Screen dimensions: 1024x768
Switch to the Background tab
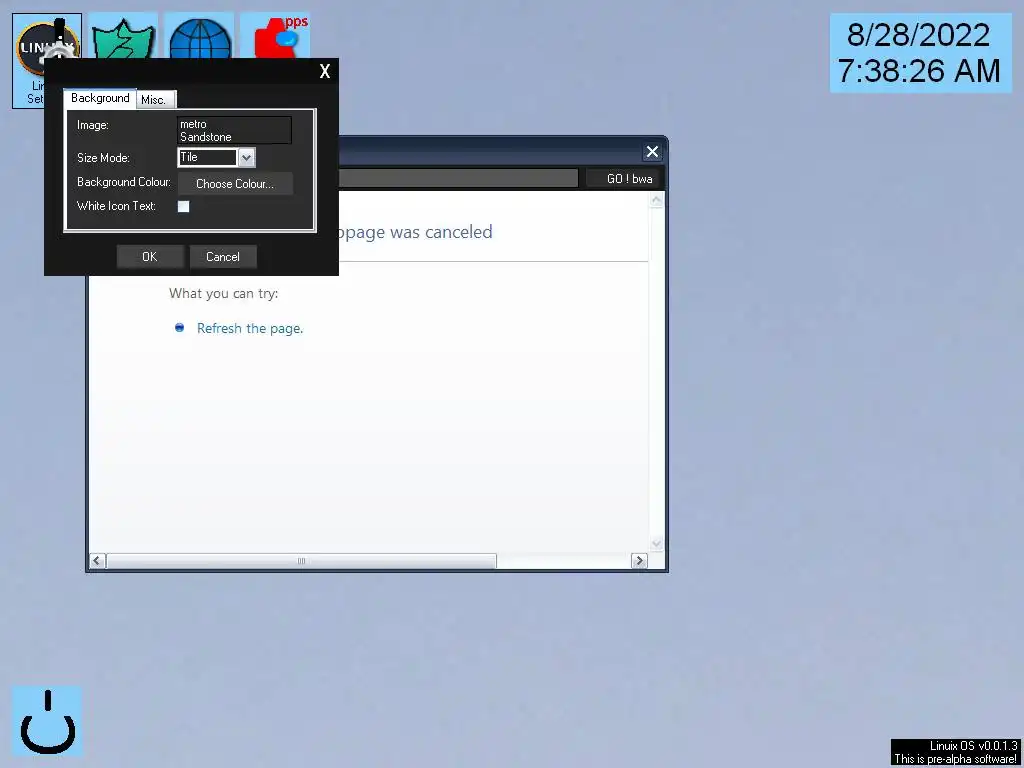100,99
